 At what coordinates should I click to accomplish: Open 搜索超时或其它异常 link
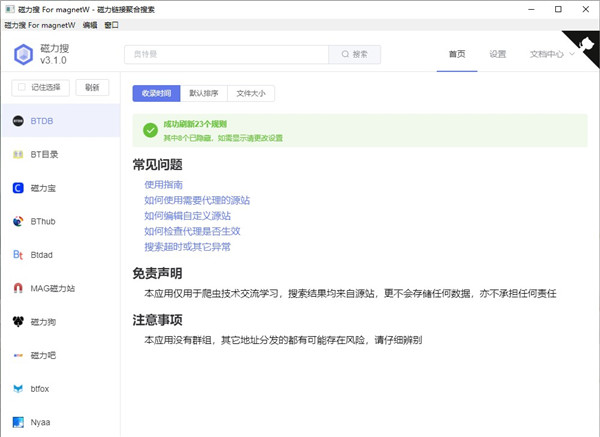tap(188, 247)
